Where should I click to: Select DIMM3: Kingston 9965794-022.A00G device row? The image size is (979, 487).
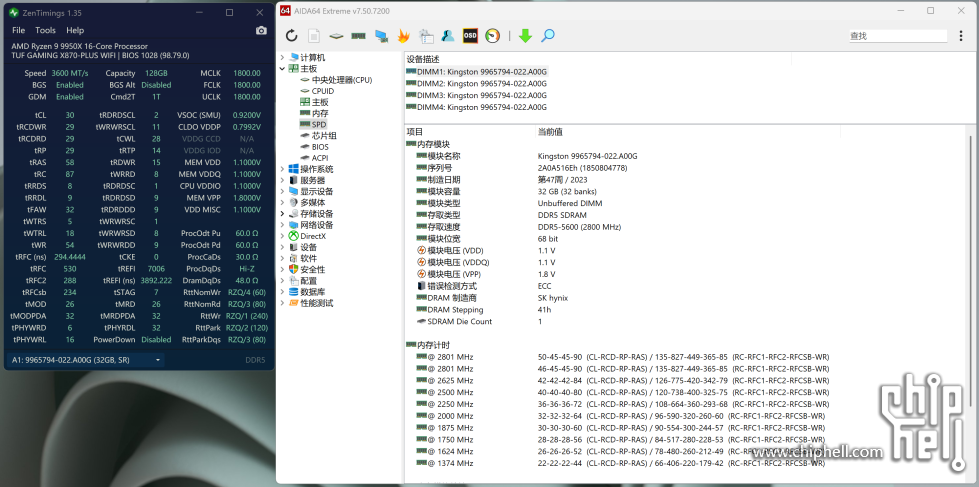click(476, 96)
